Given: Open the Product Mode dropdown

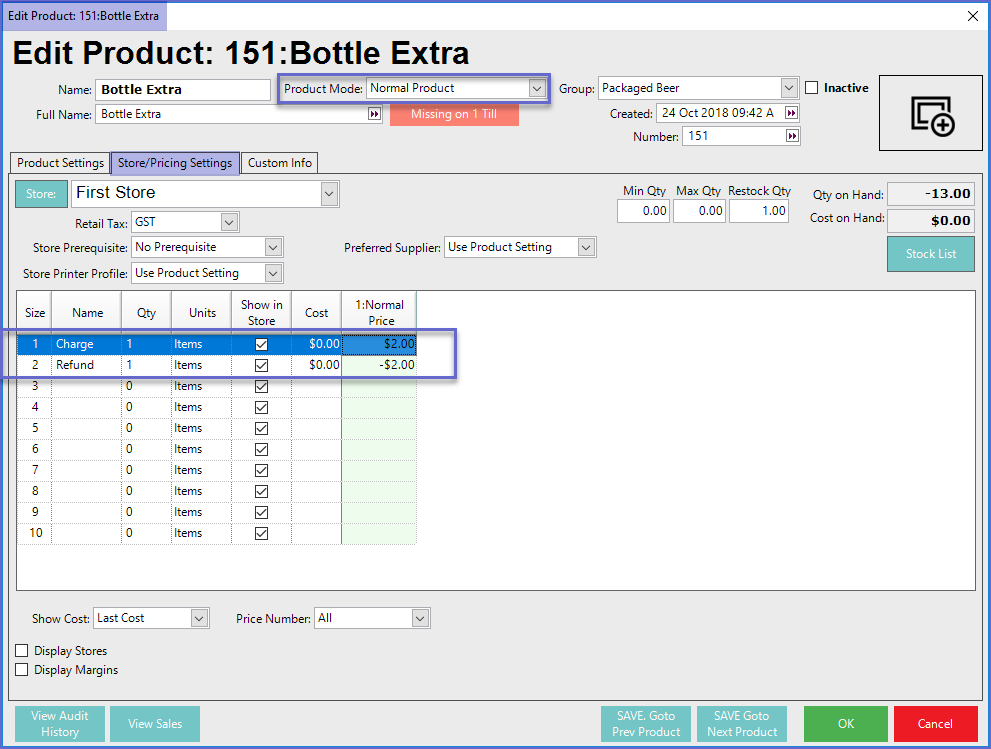Looking at the screenshot, I should (x=537, y=88).
